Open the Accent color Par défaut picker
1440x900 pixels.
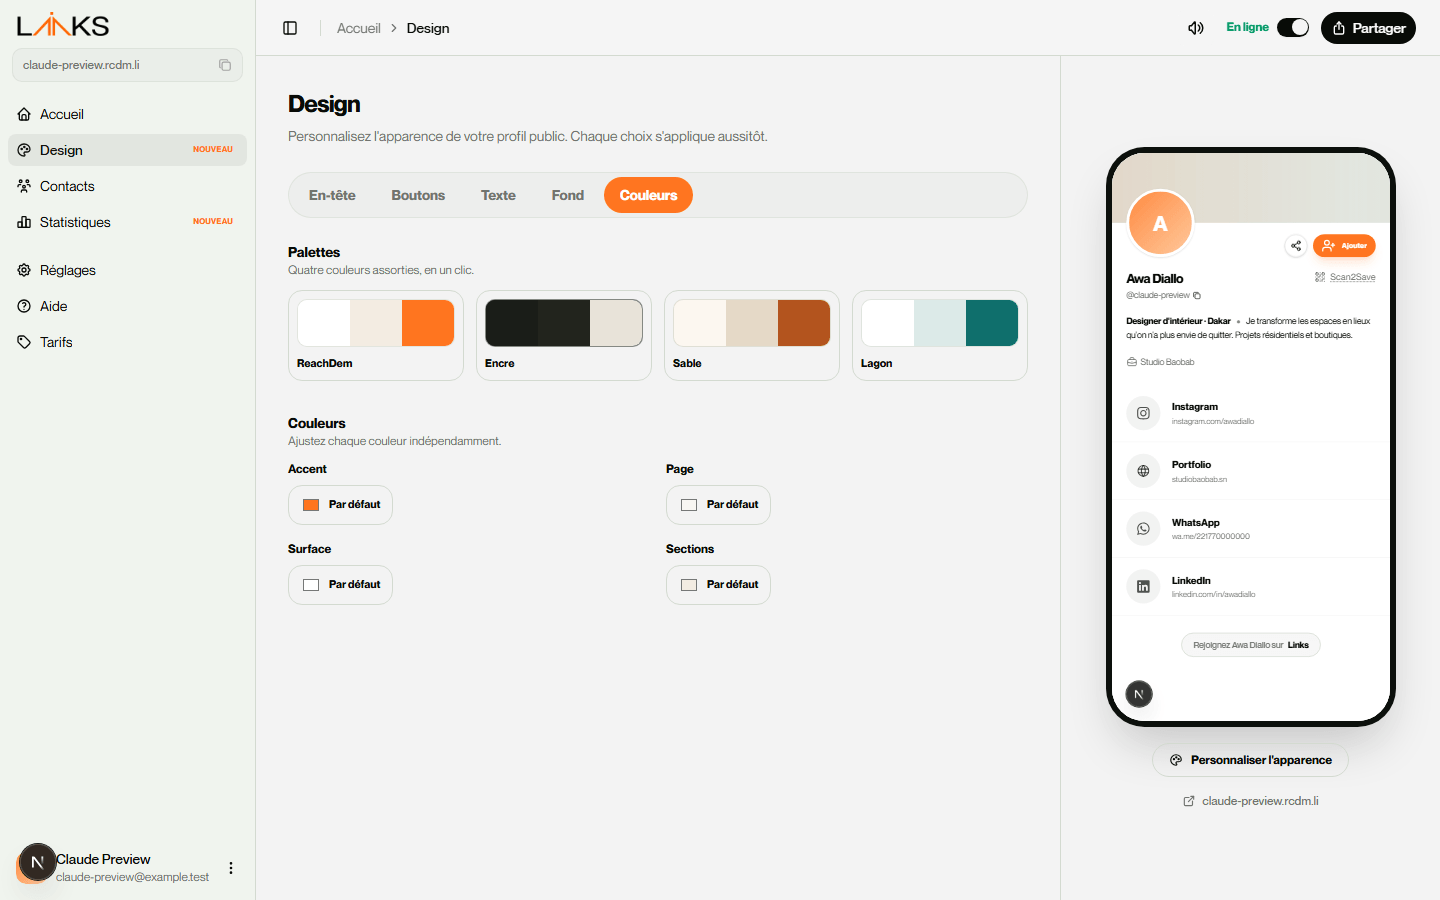click(x=340, y=505)
